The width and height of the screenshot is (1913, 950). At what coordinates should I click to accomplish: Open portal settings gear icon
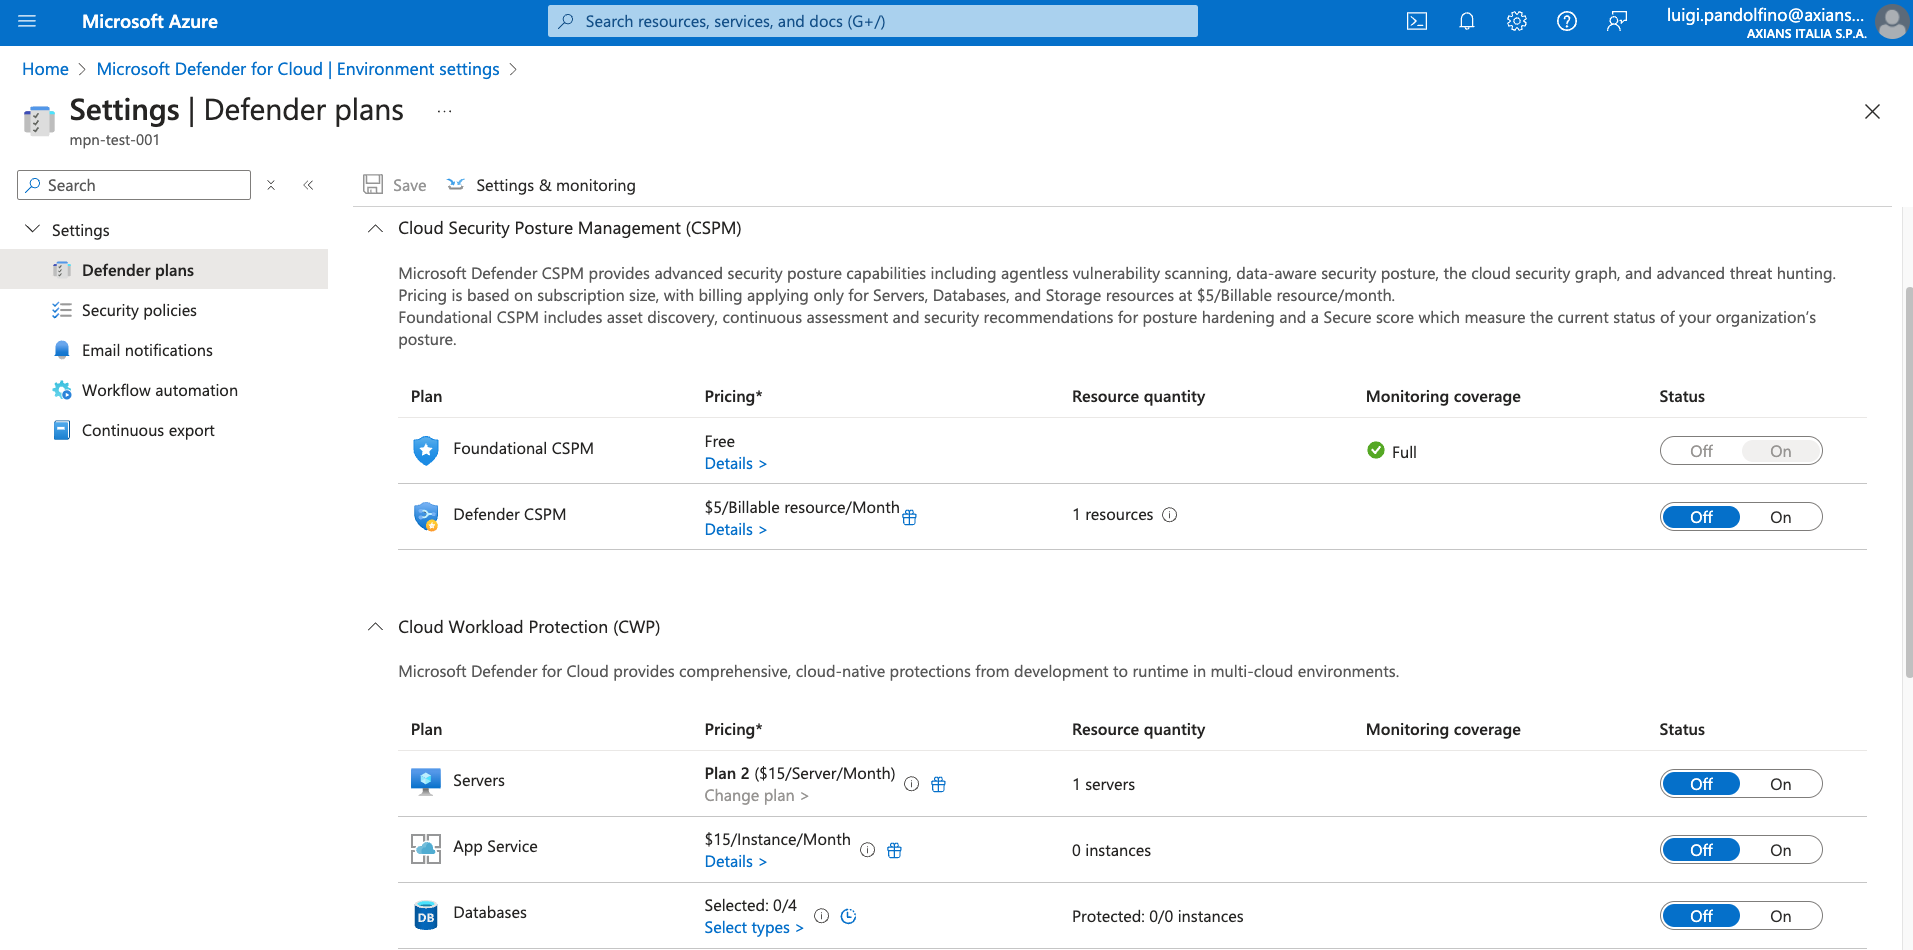click(1516, 22)
